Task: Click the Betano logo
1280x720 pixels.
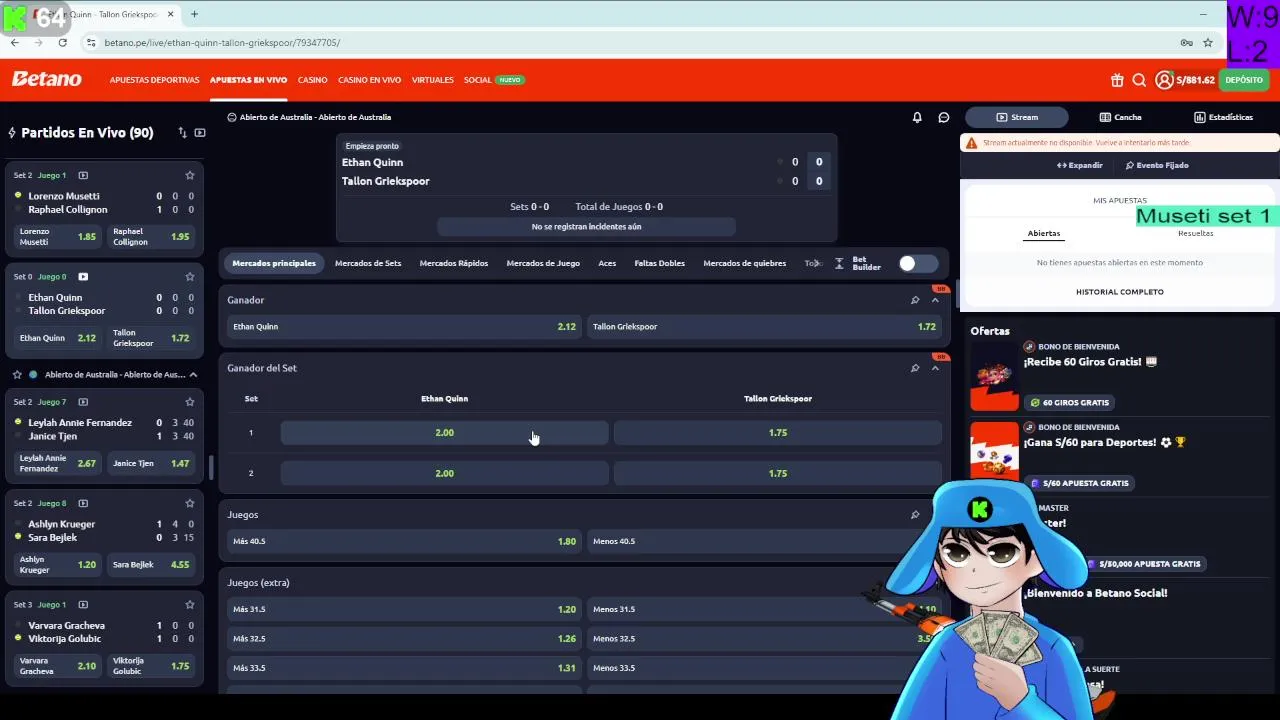Action: pos(47,79)
